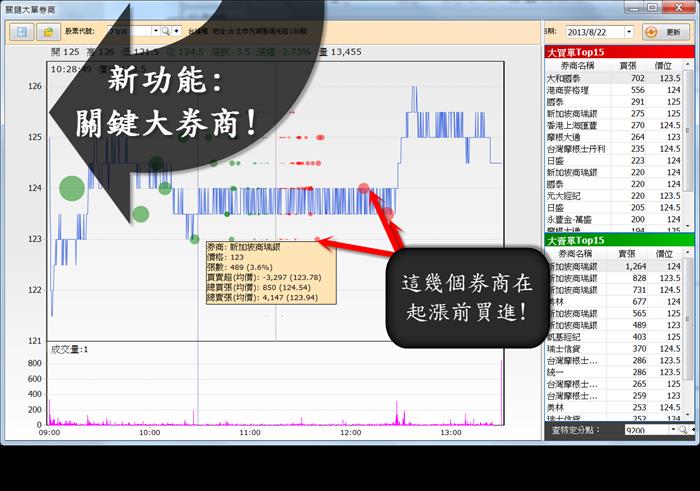Click the volume spike near 13:30
This screenshot has width=700, height=491.
(501, 392)
